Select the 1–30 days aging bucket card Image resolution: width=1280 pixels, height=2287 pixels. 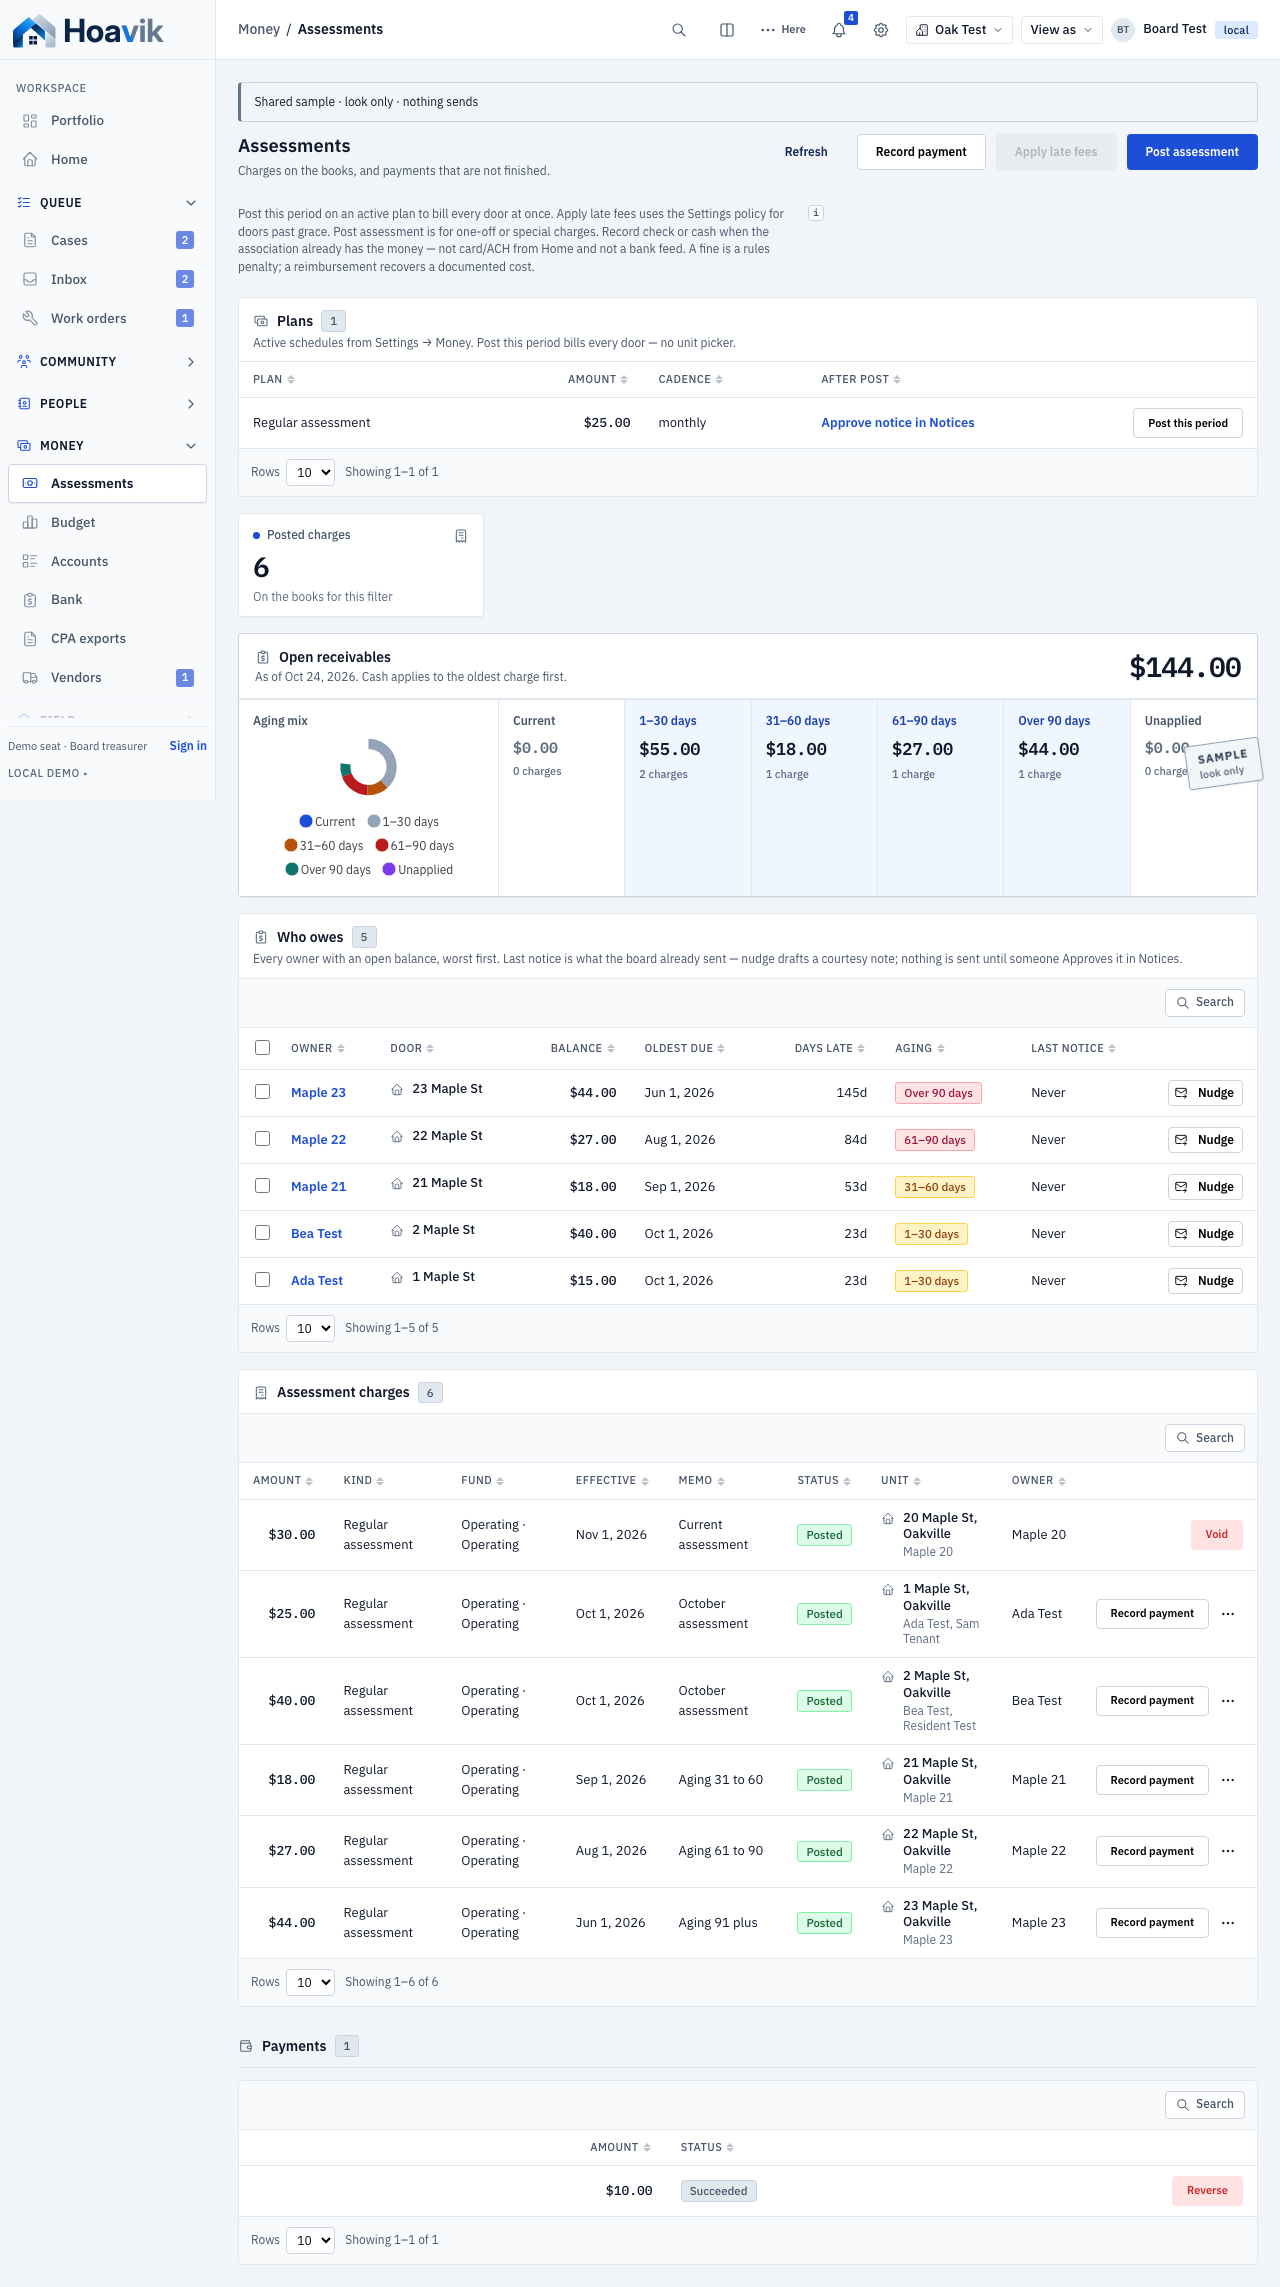[688, 797]
